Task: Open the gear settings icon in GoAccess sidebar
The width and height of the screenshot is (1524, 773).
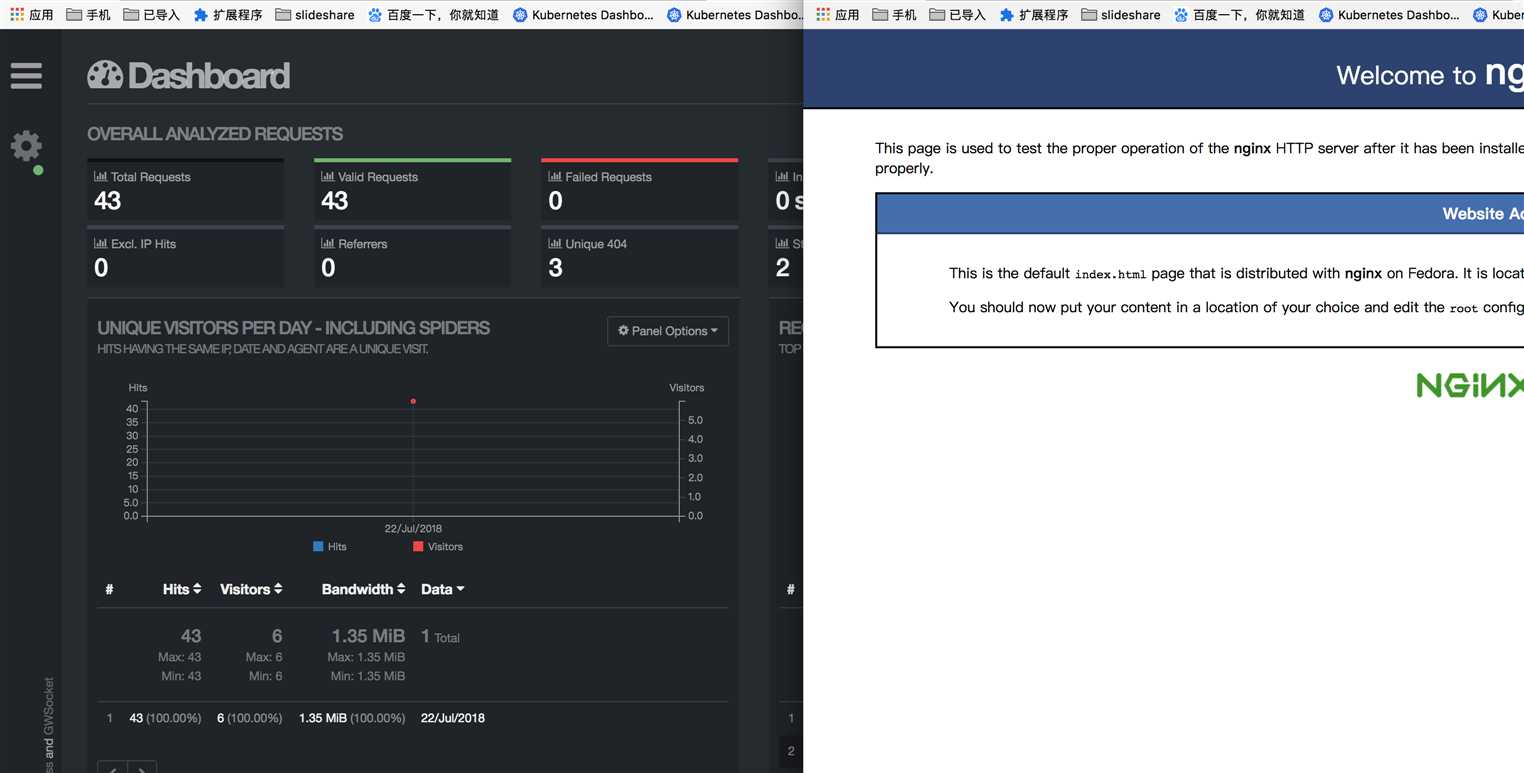Action: [x=26, y=146]
